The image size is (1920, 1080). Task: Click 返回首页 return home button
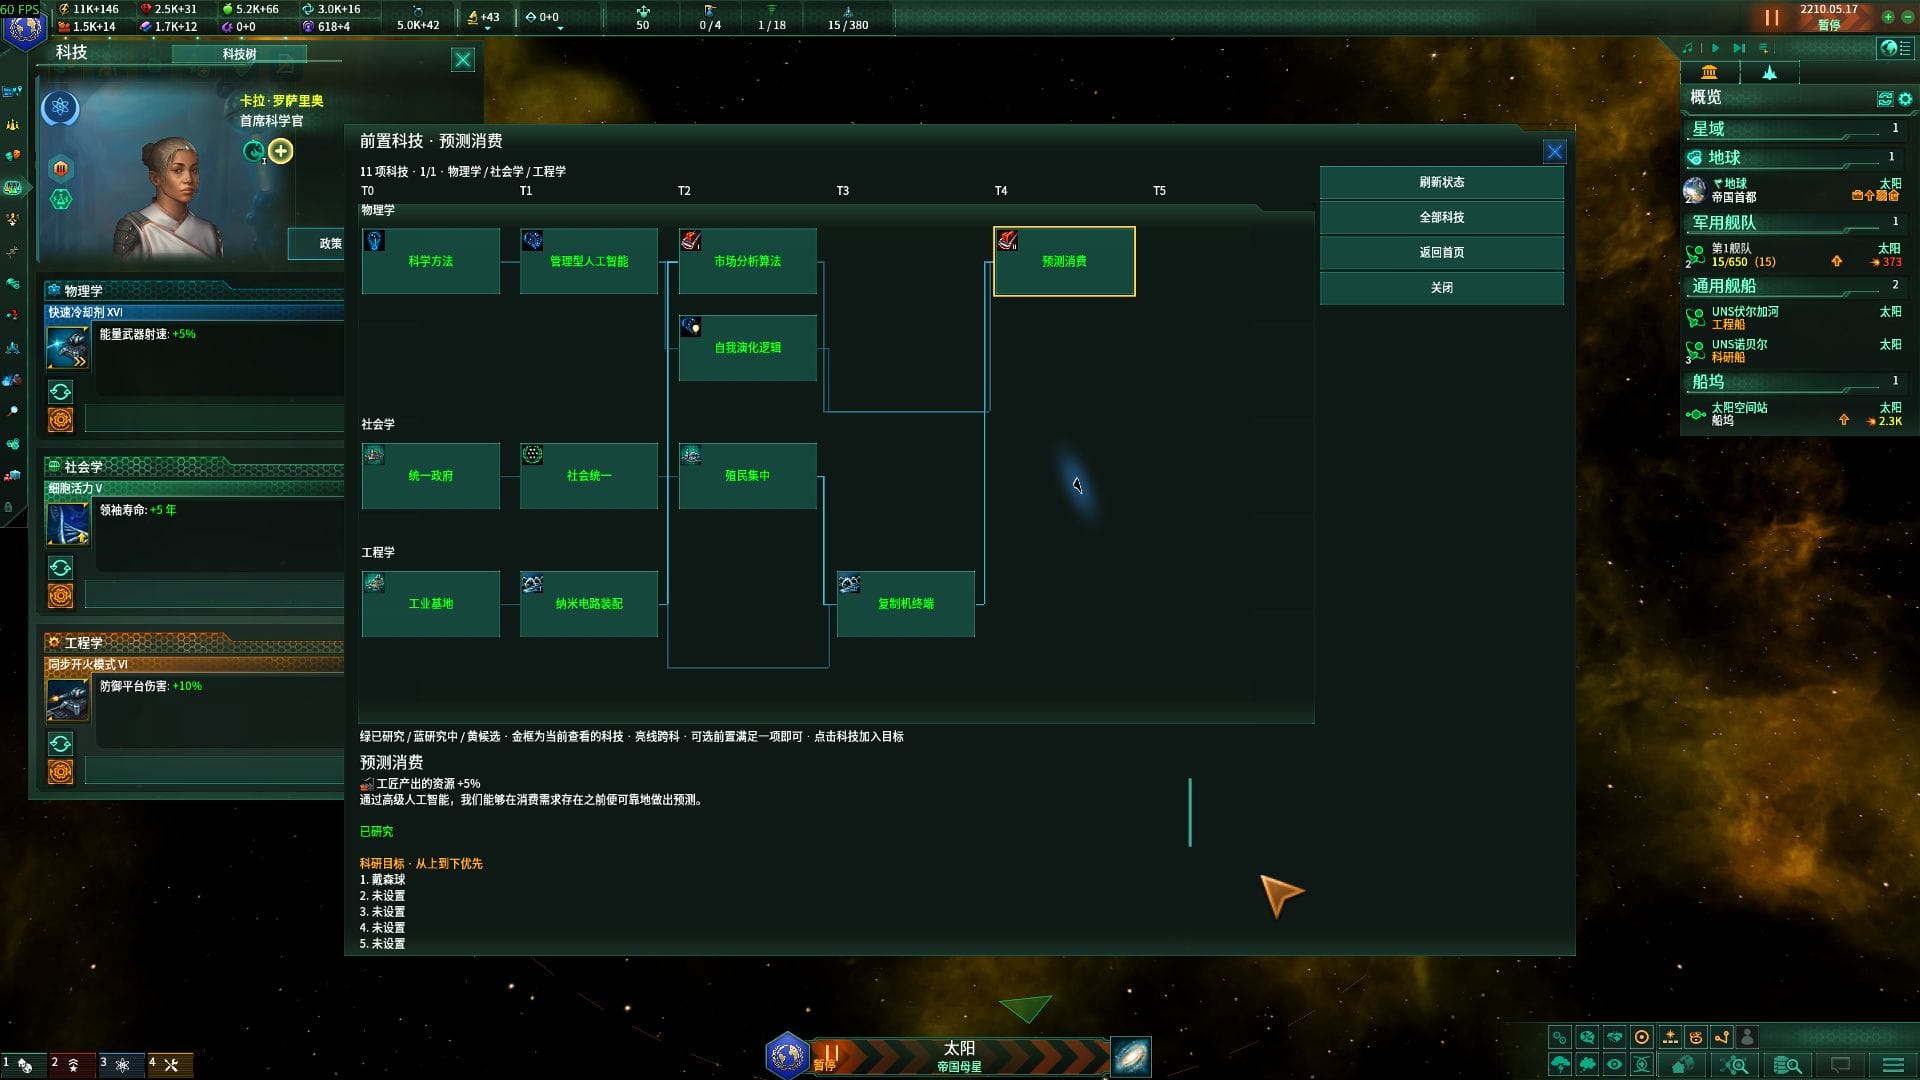[x=1441, y=252]
